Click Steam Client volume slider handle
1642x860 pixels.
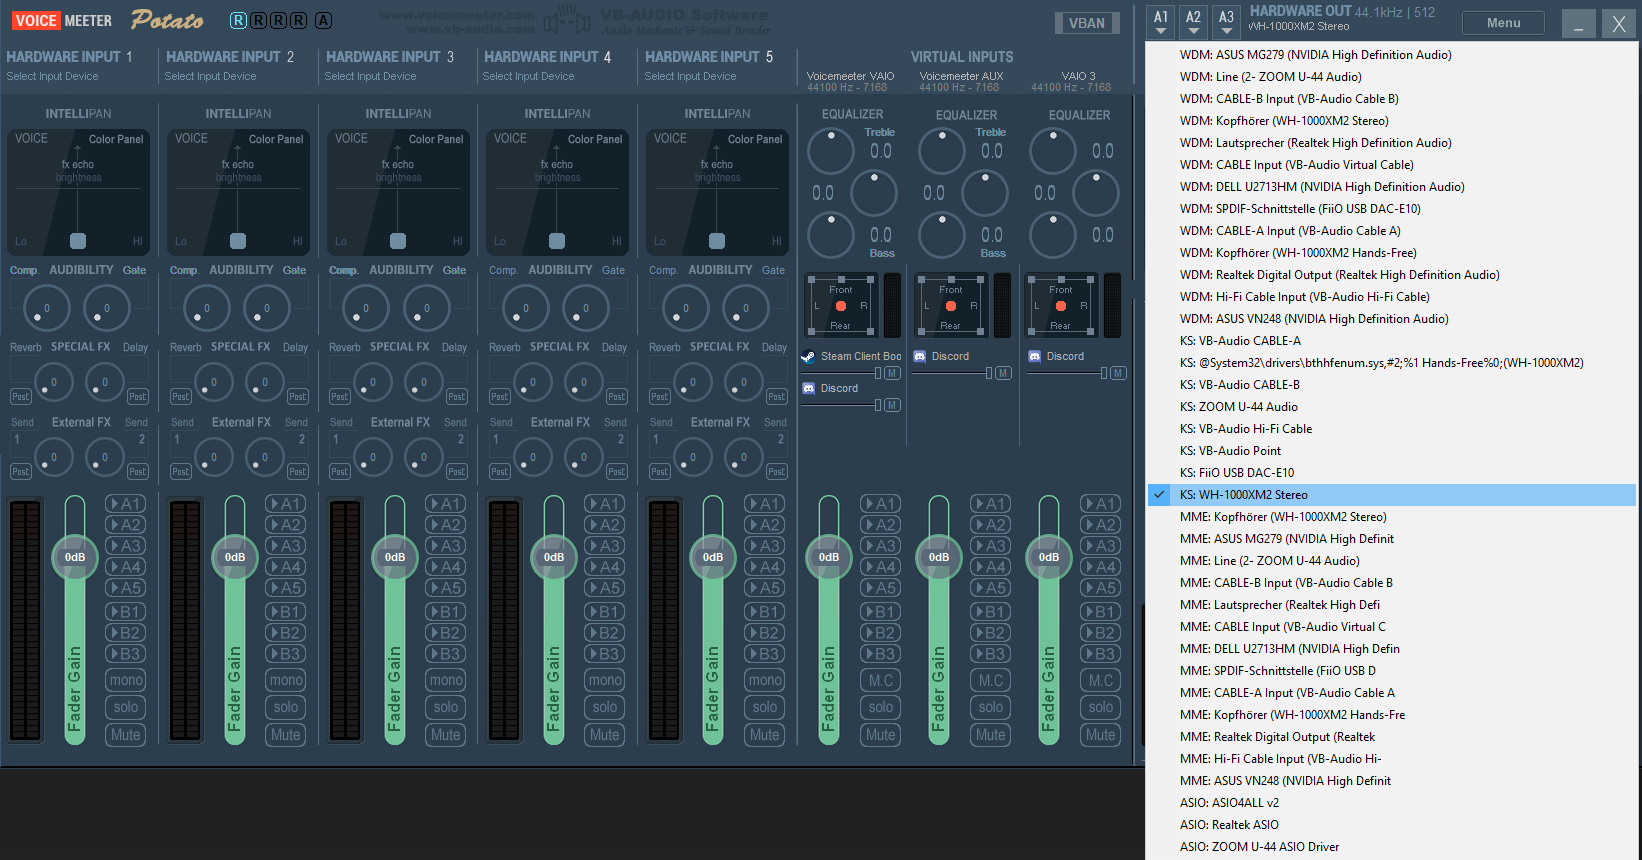click(x=878, y=373)
